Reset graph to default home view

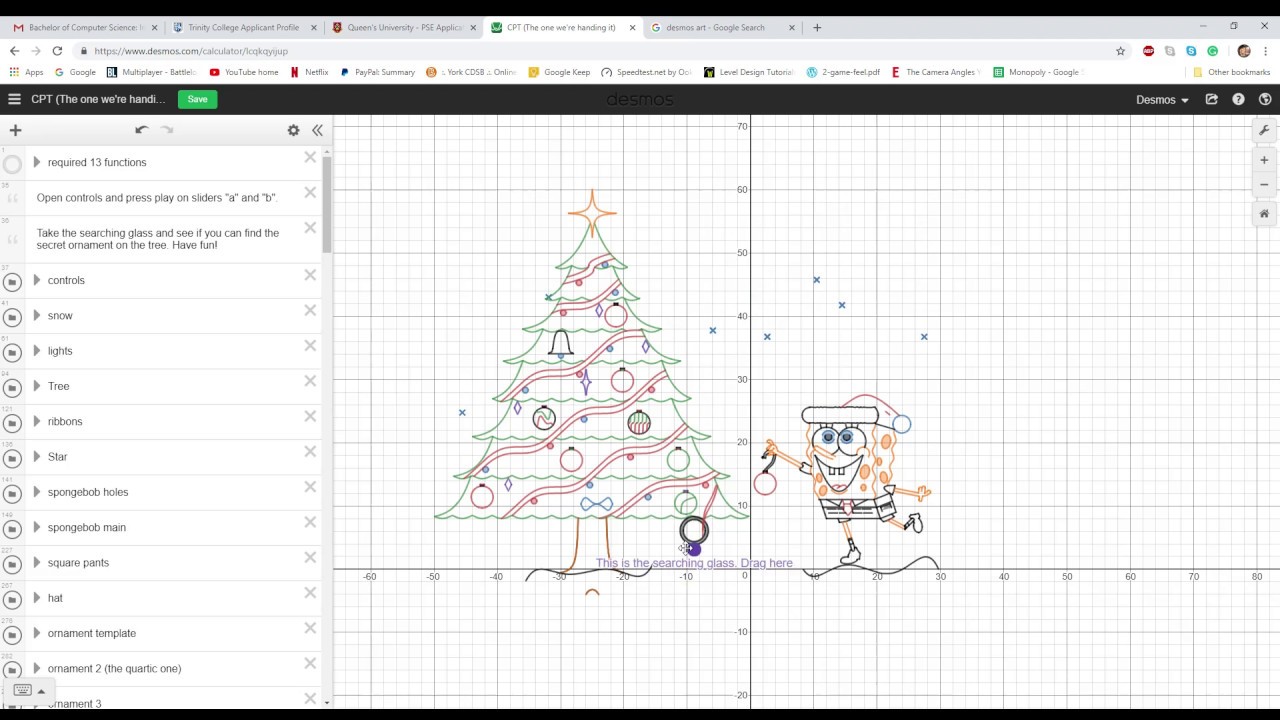pos(1264,213)
